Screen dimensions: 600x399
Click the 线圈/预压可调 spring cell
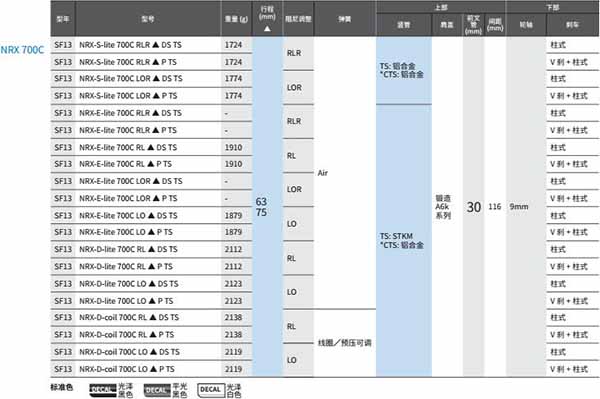click(344, 343)
